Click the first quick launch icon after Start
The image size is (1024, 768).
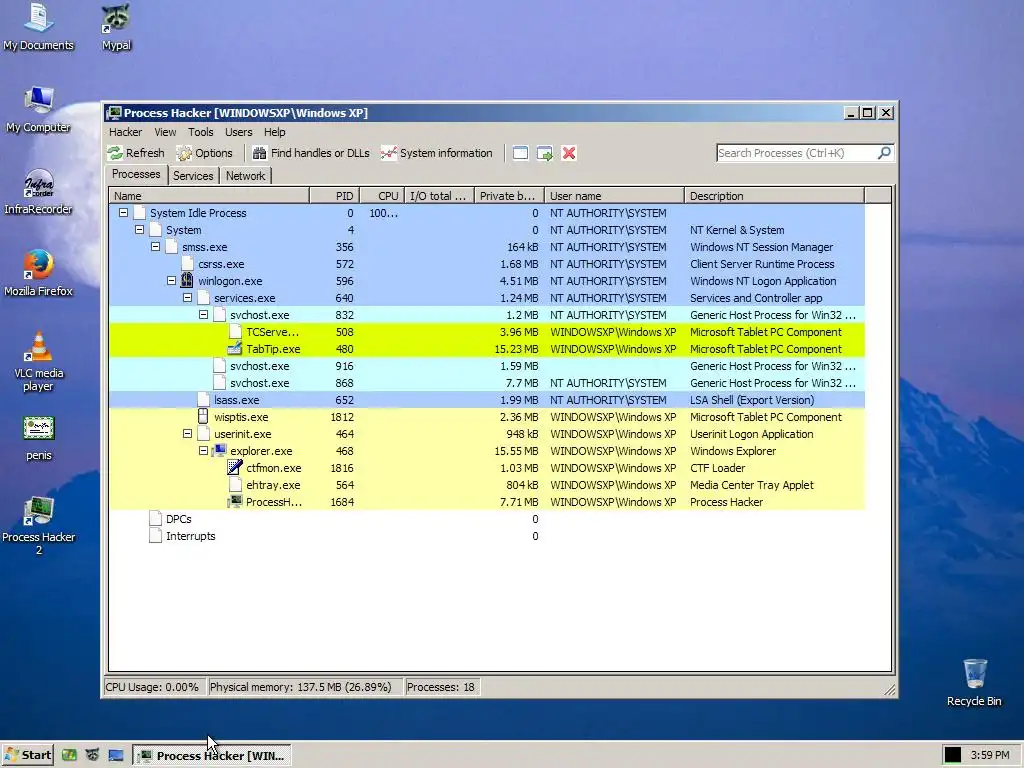[x=69, y=755]
